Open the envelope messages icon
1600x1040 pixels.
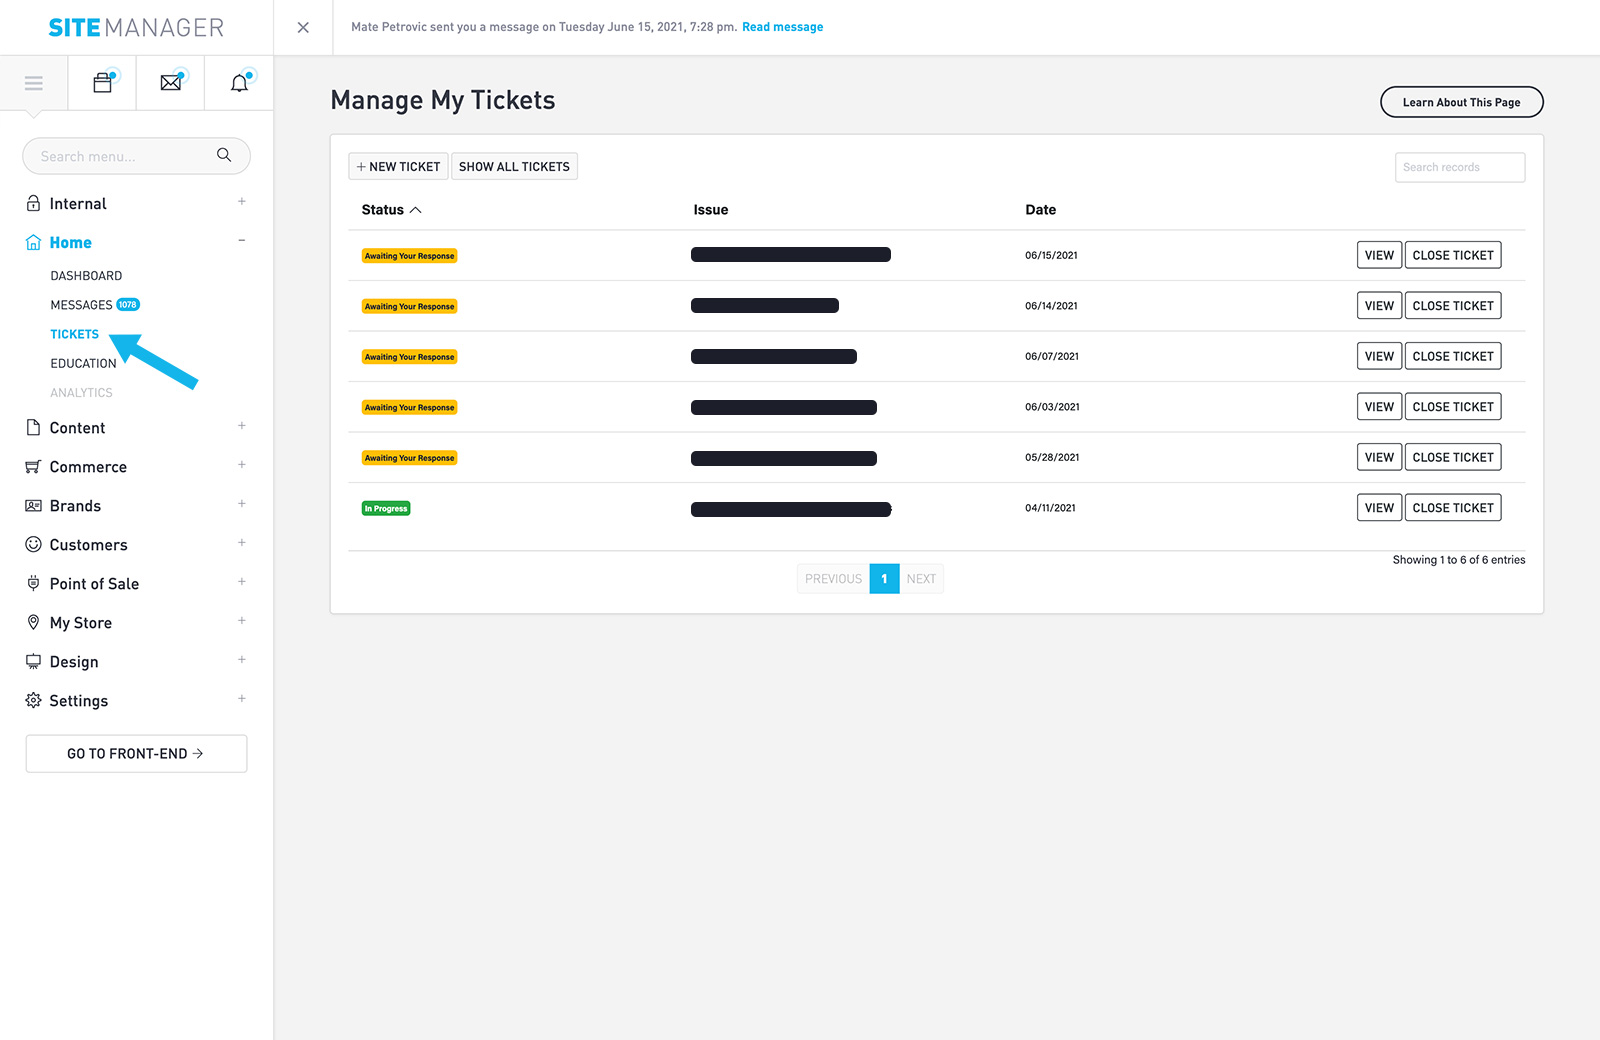[170, 82]
